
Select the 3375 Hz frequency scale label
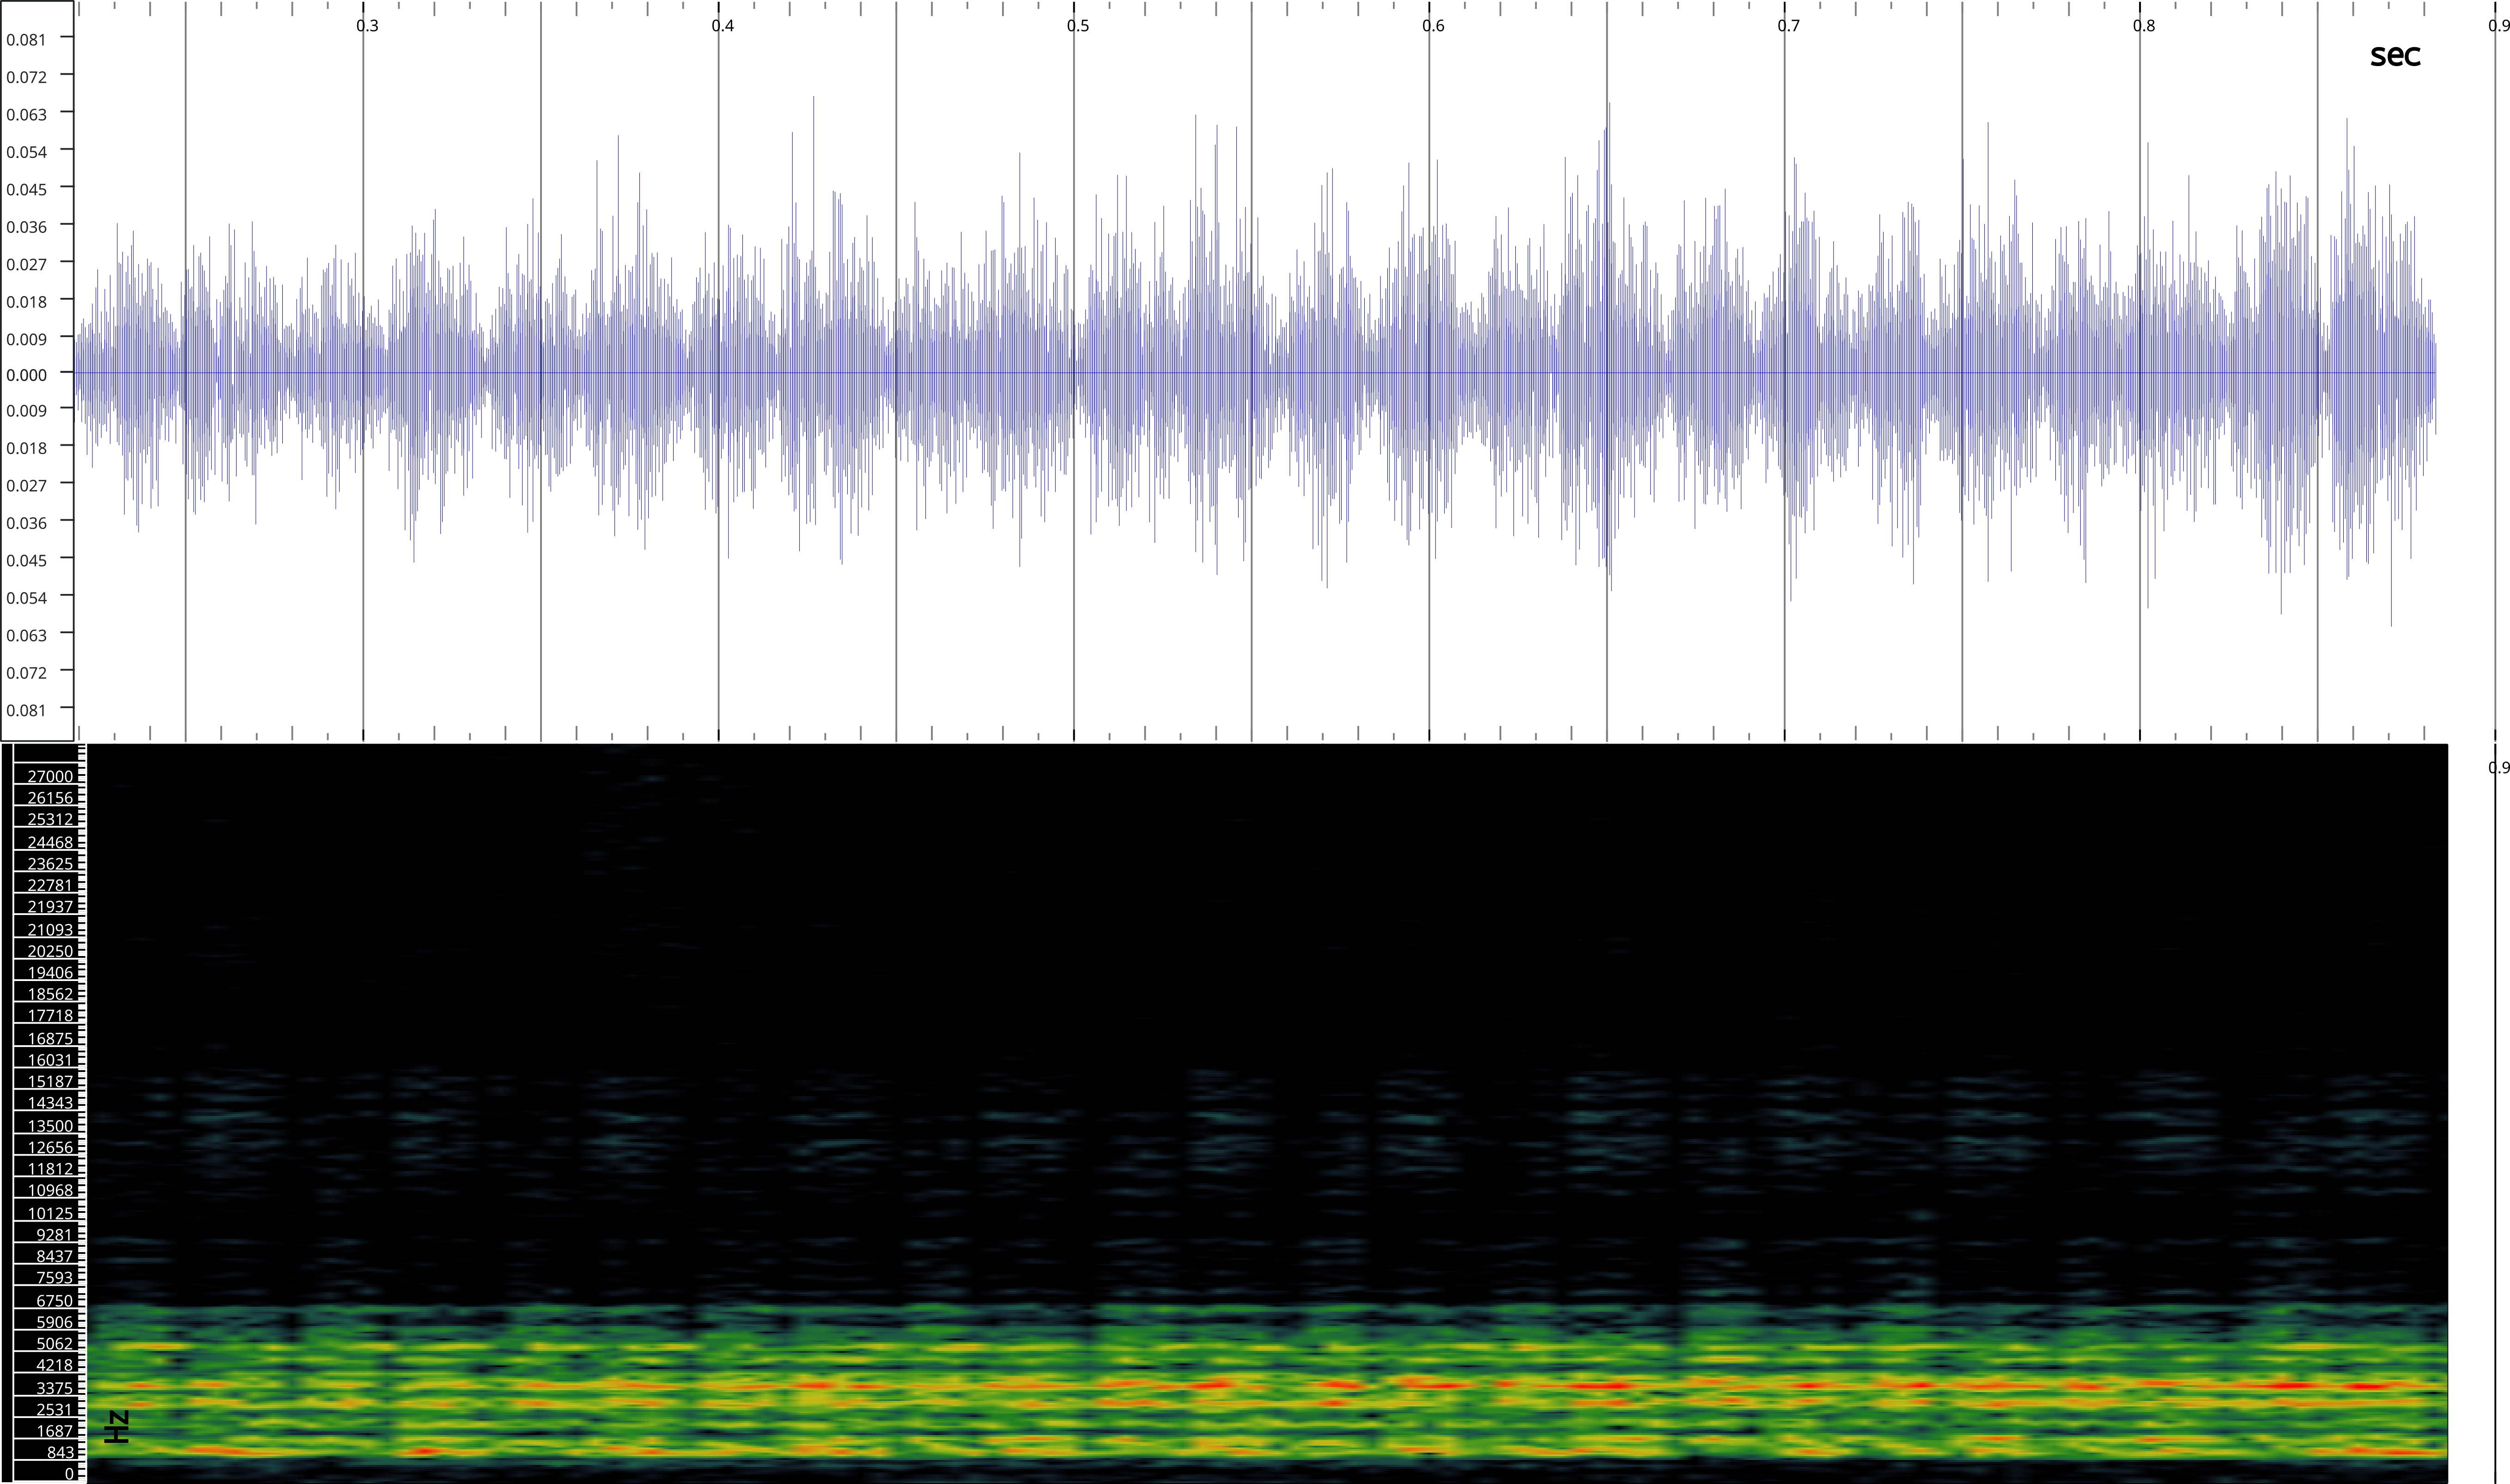pos(54,1388)
